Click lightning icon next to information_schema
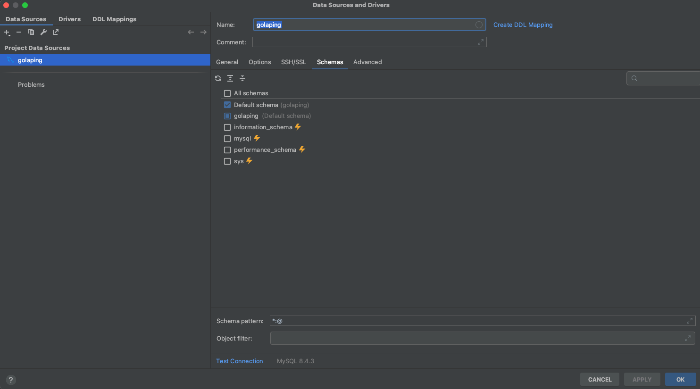700x389 pixels. click(298, 127)
